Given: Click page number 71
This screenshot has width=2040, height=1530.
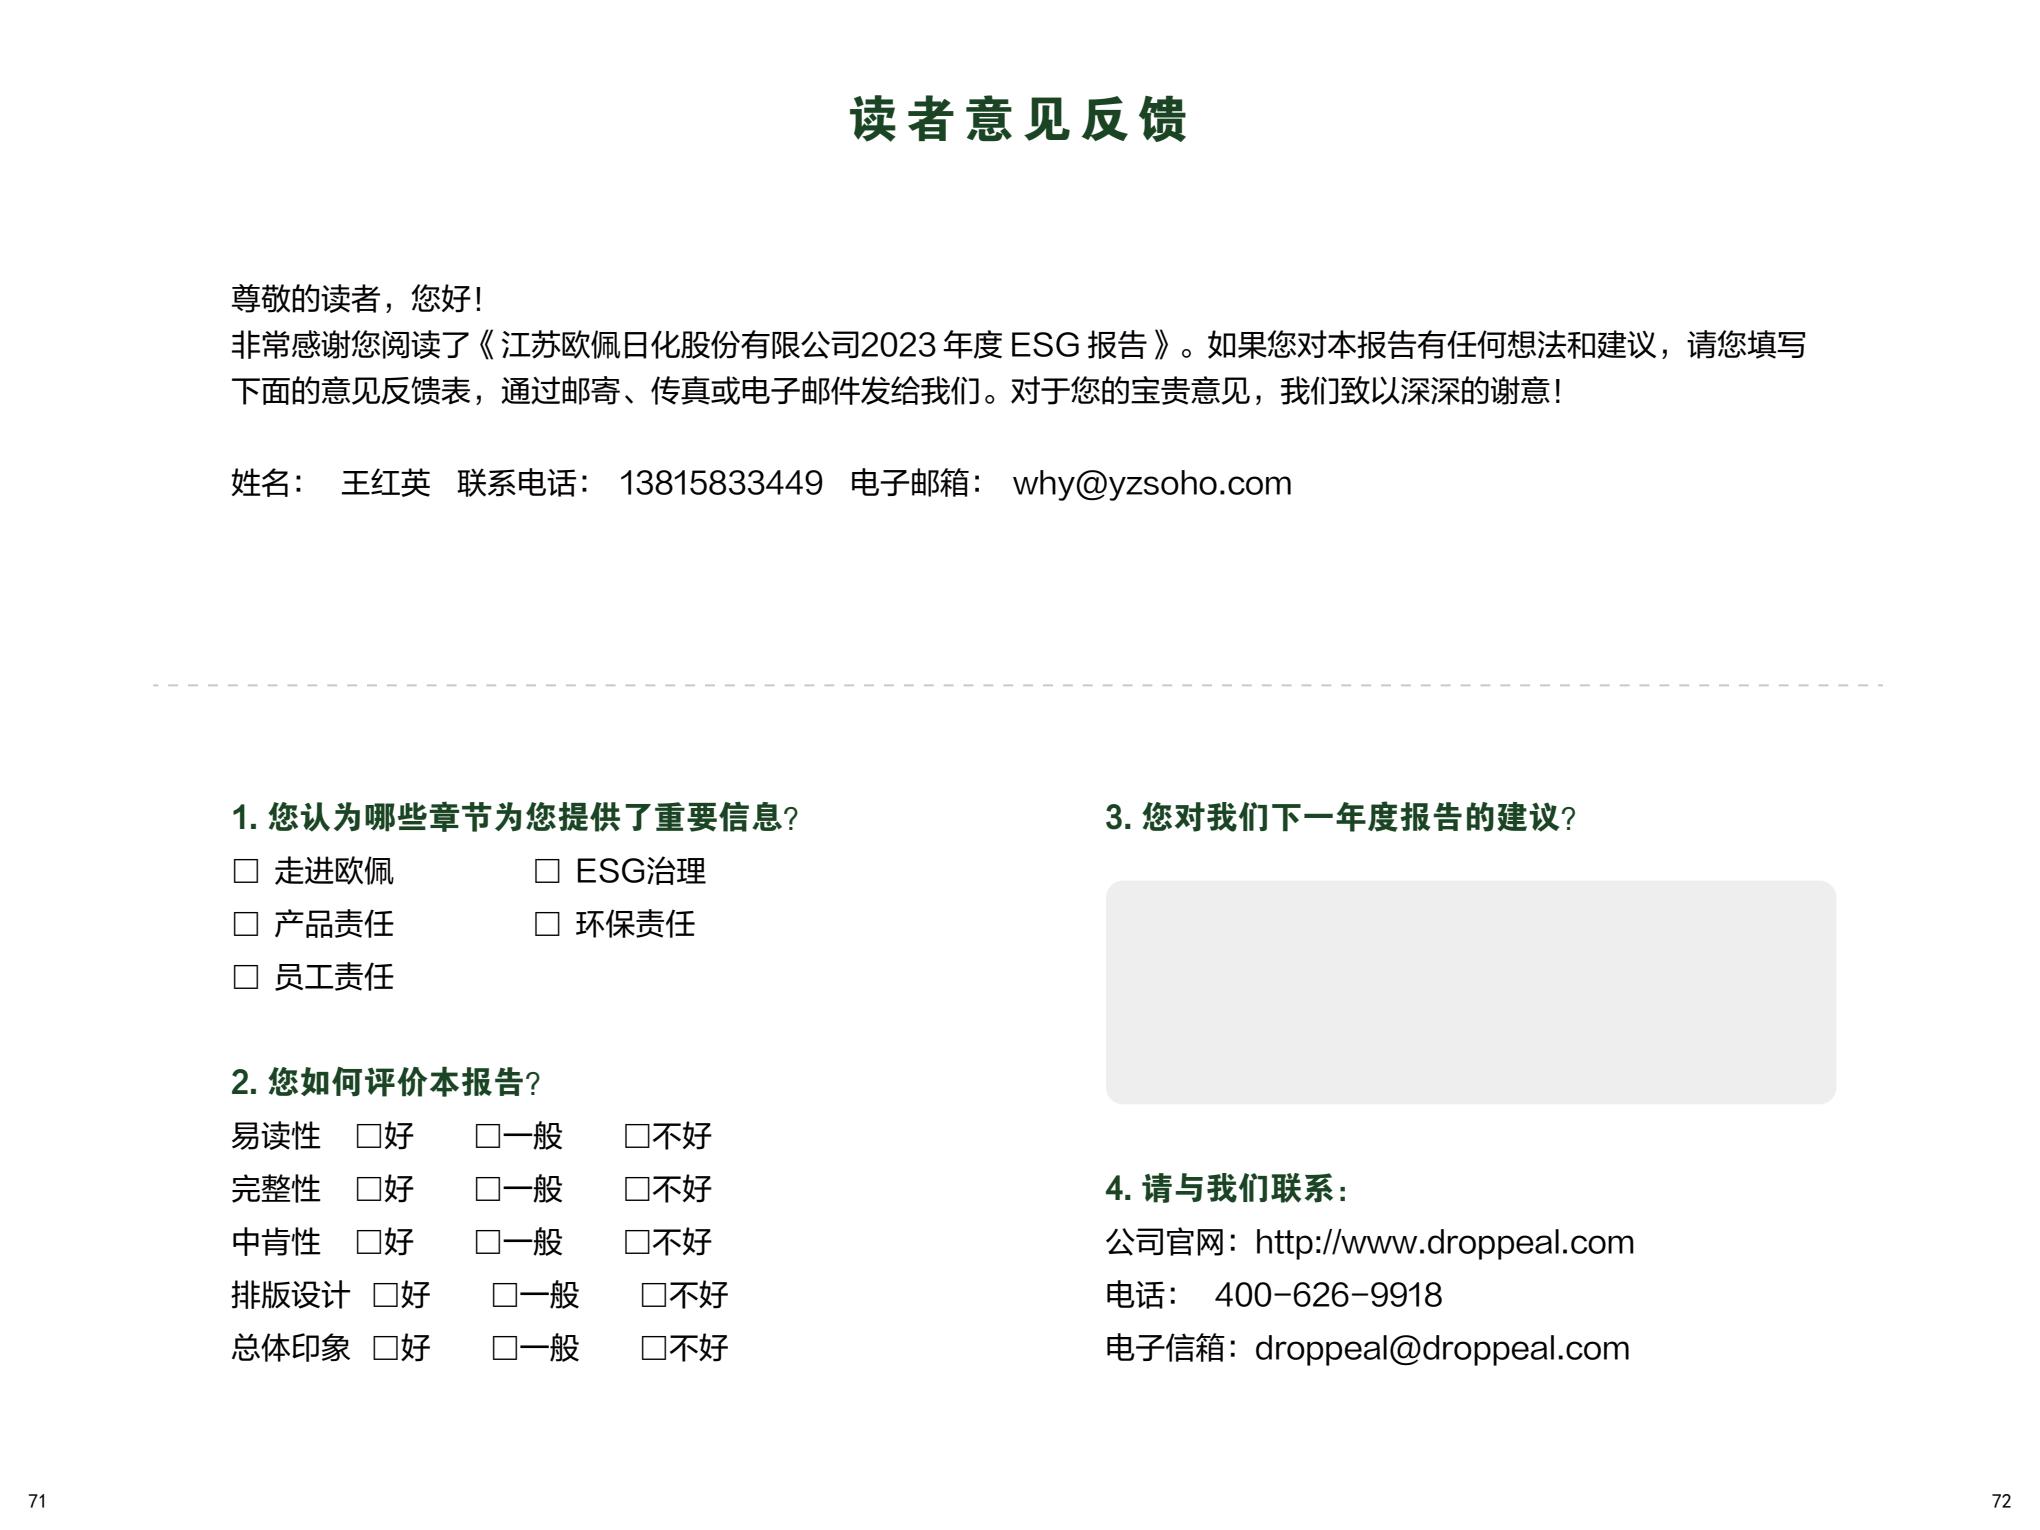Looking at the screenshot, I should click(37, 1501).
